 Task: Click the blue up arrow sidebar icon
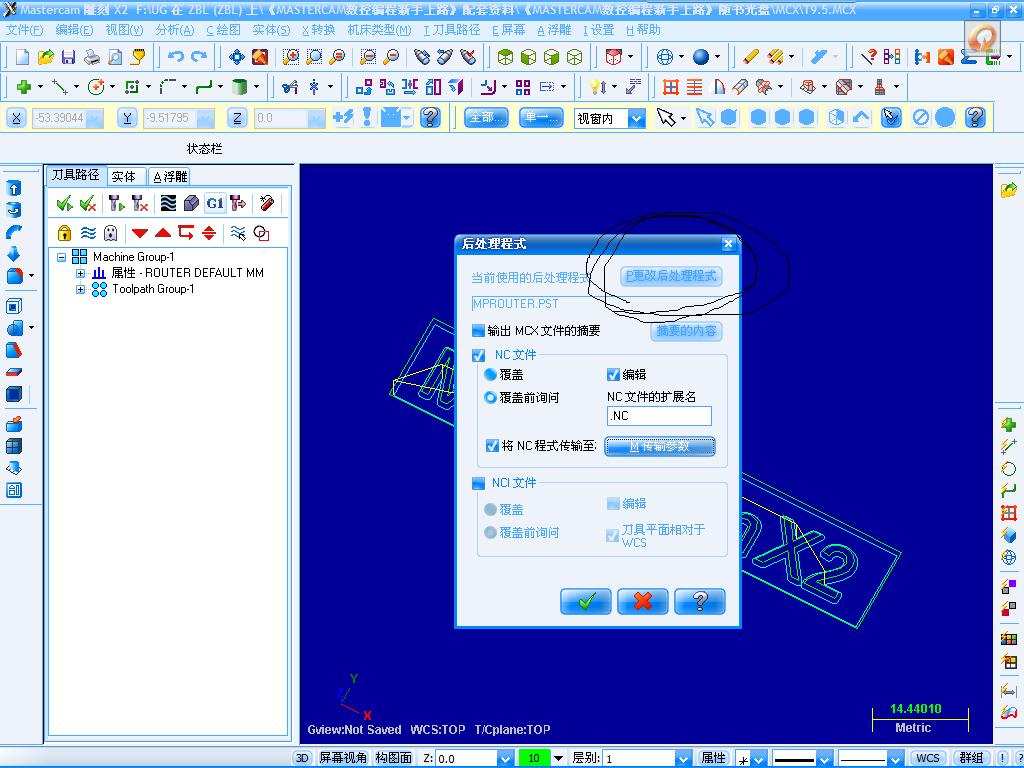pyautogui.click(x=14, y=188)
